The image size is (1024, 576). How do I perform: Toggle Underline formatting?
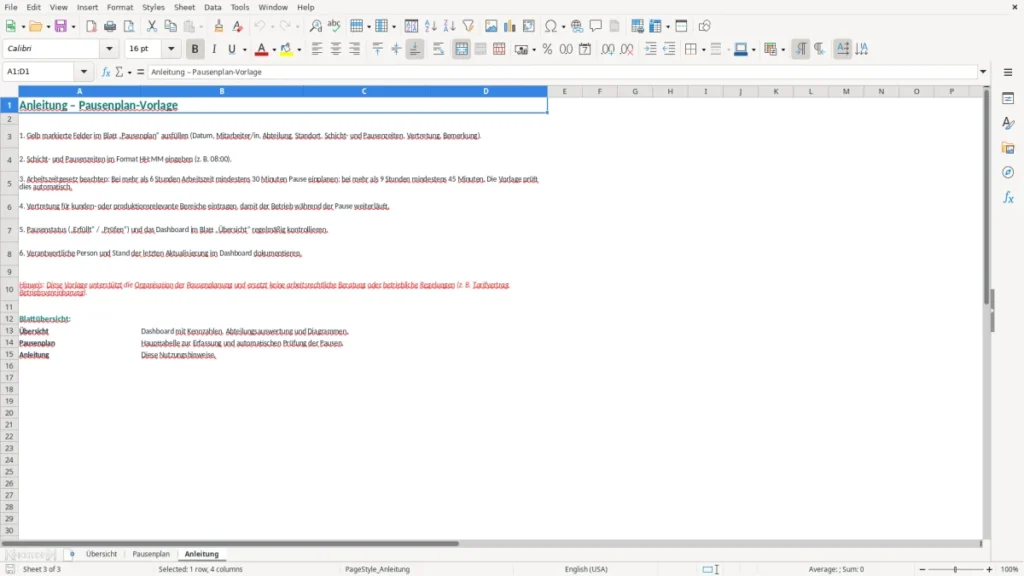click(x=231, y=49)
